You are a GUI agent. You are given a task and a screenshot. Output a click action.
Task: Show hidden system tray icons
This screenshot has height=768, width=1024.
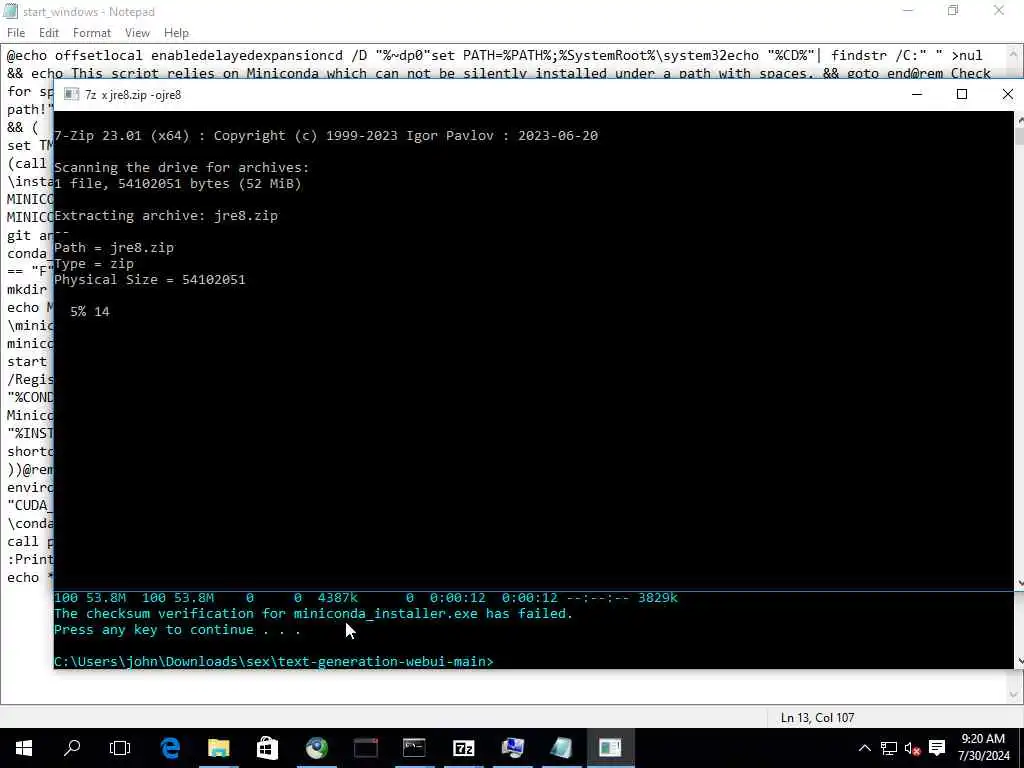click(865, 748)
